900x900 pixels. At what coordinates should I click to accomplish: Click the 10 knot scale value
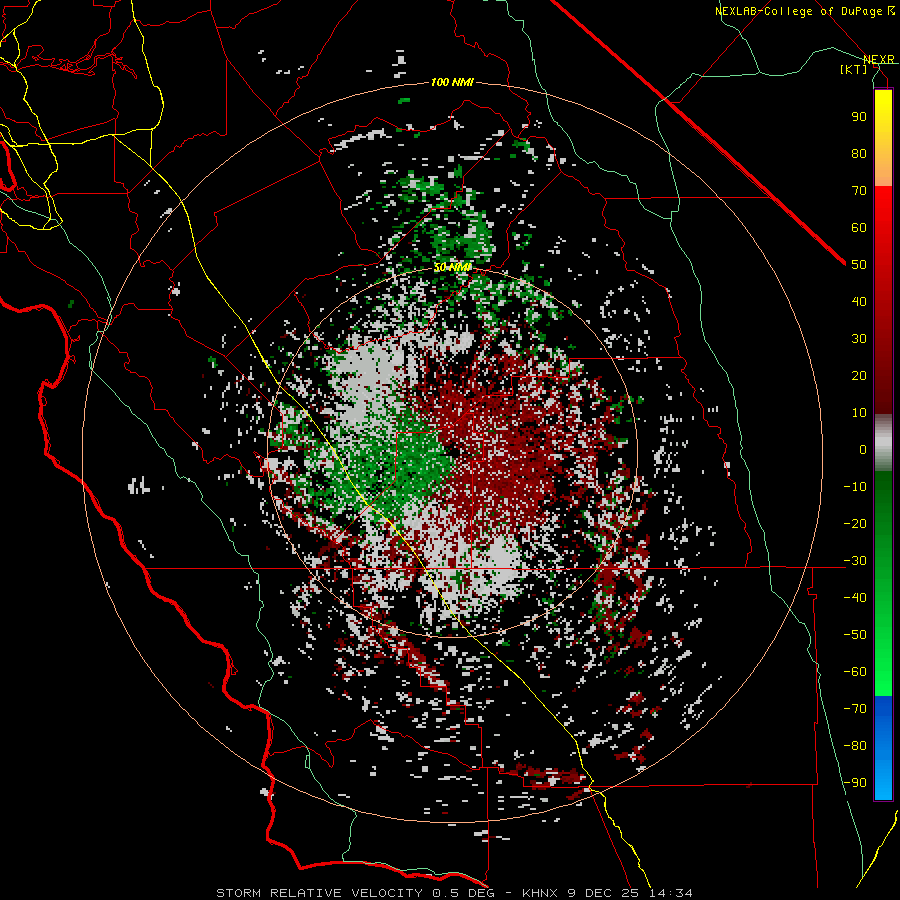click(x=859, y=413)
